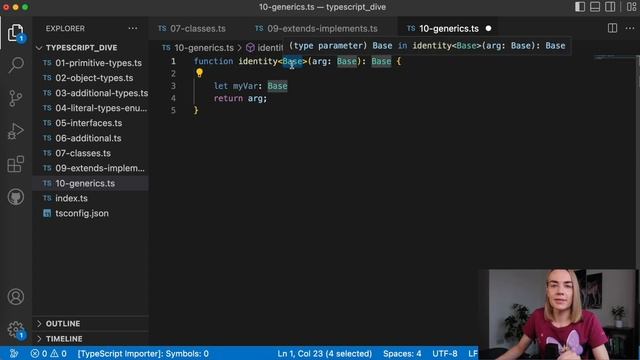640x360 pixels.
Task: Click Ln 1, Col 23 cursor position
Action: (x=324, y=353)
